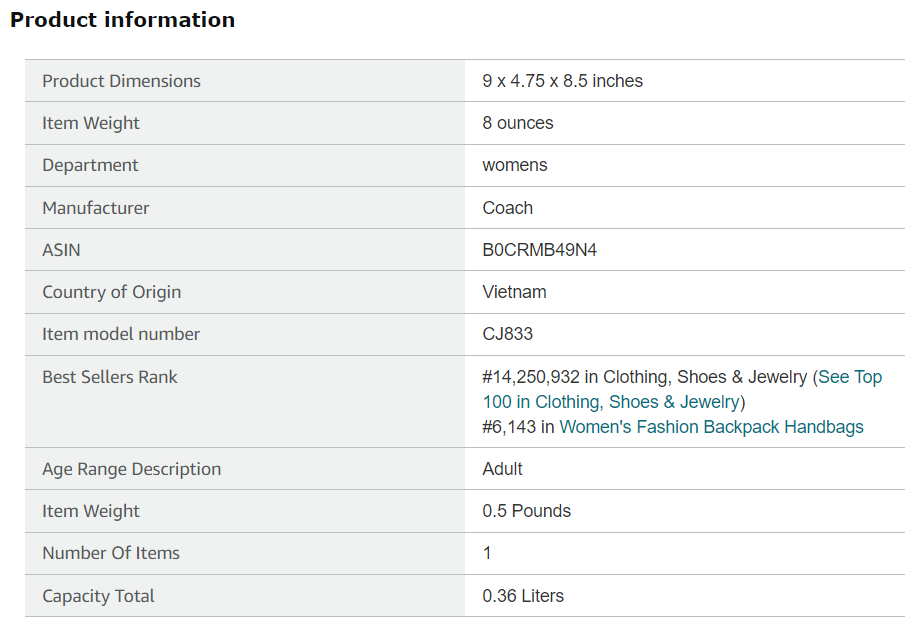
Task: Click the Age Range Description label
Action: point(131,469)
